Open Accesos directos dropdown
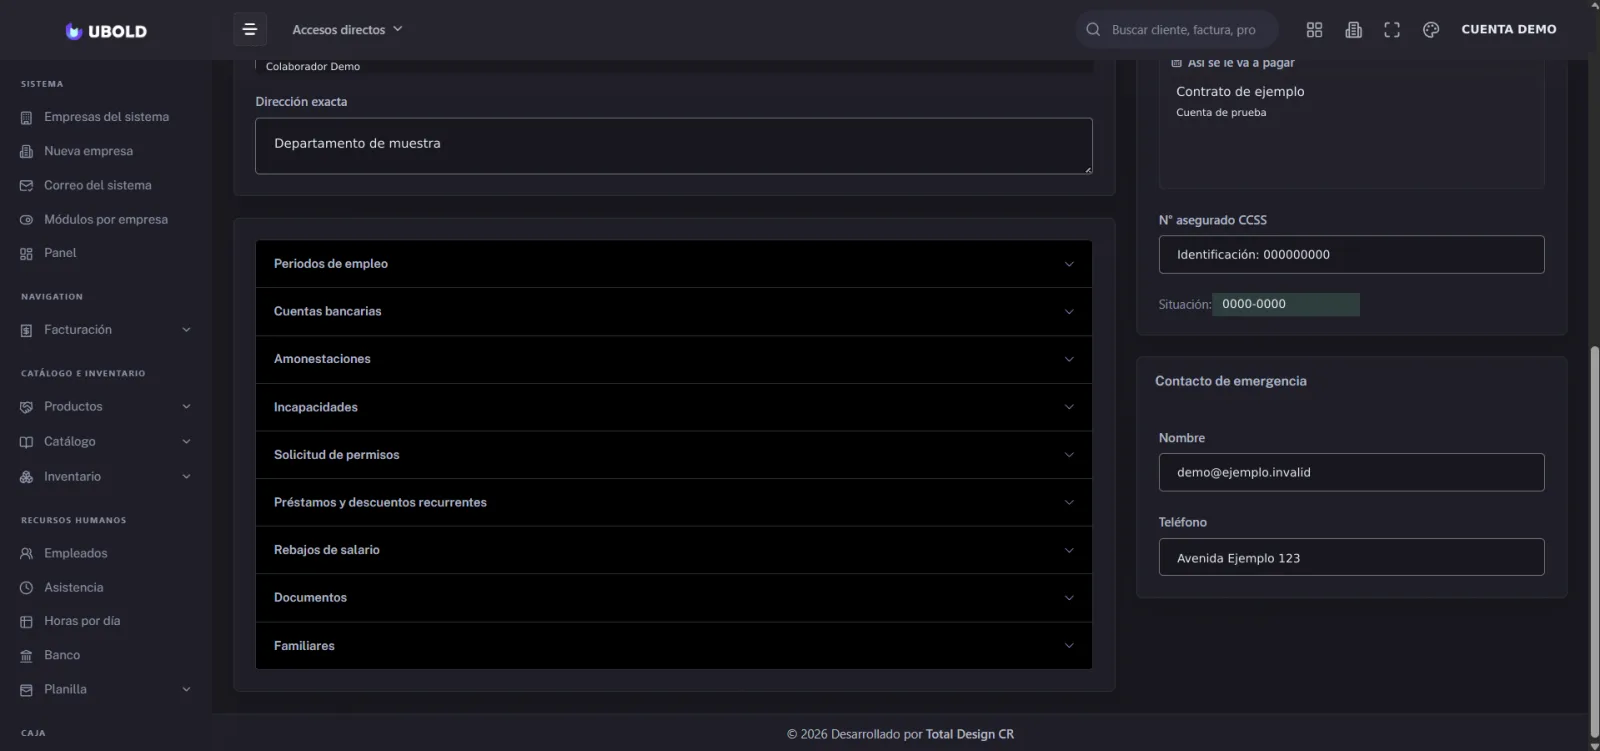The width and height of the screenshot is (1600, 751). point(347,30)
